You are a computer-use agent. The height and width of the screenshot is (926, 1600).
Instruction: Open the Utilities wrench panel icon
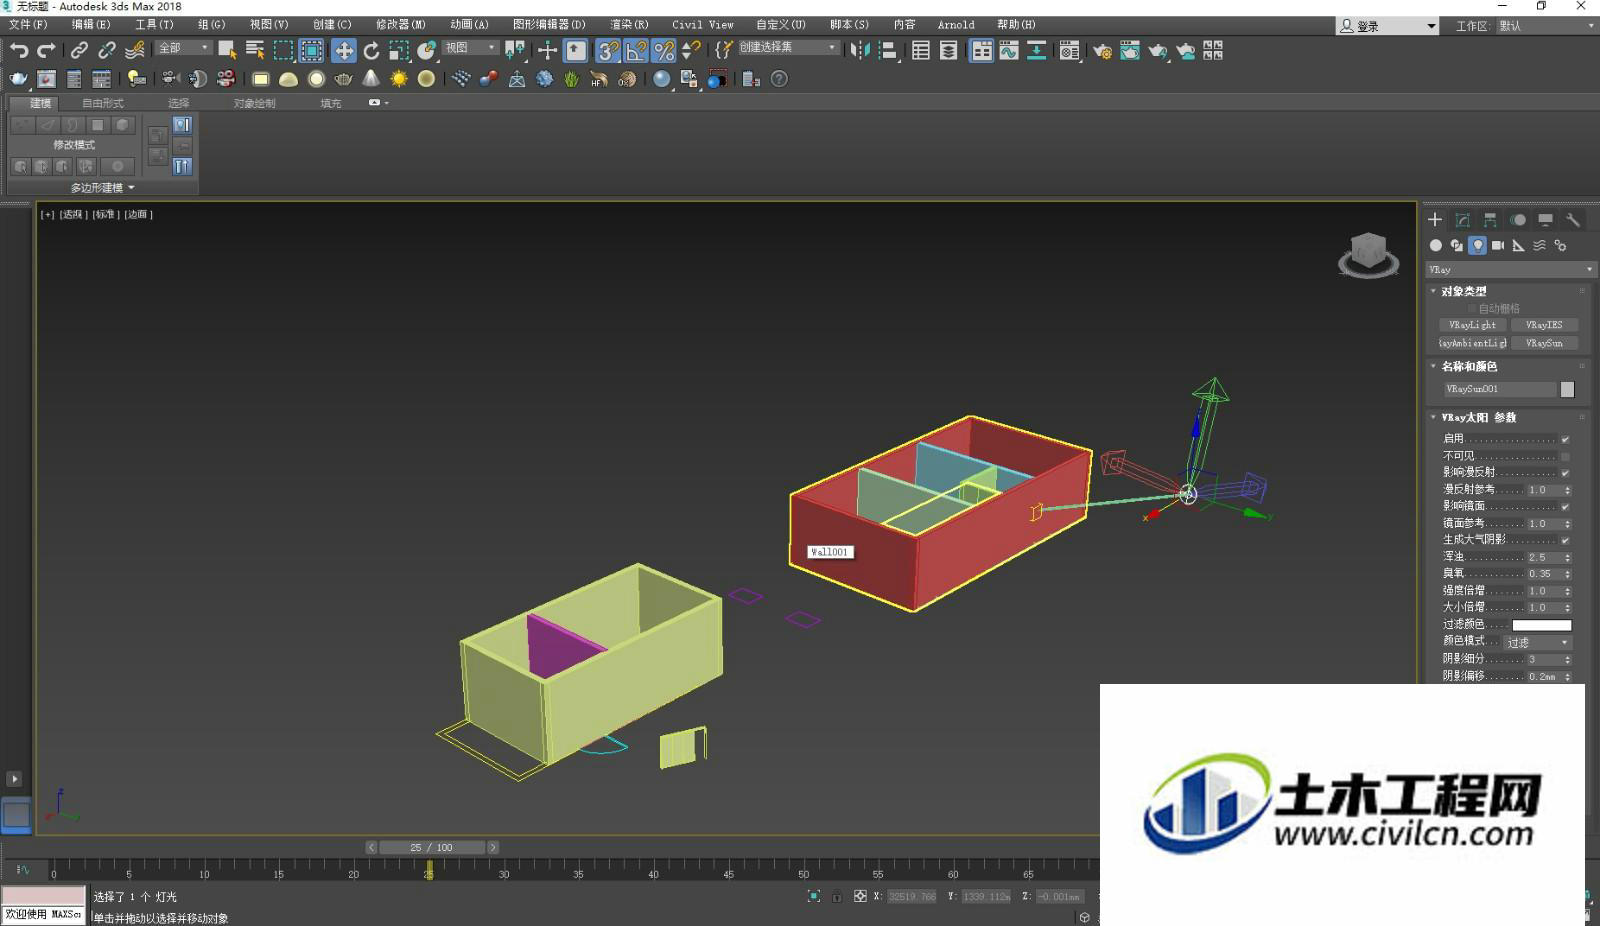[1573, 220]
